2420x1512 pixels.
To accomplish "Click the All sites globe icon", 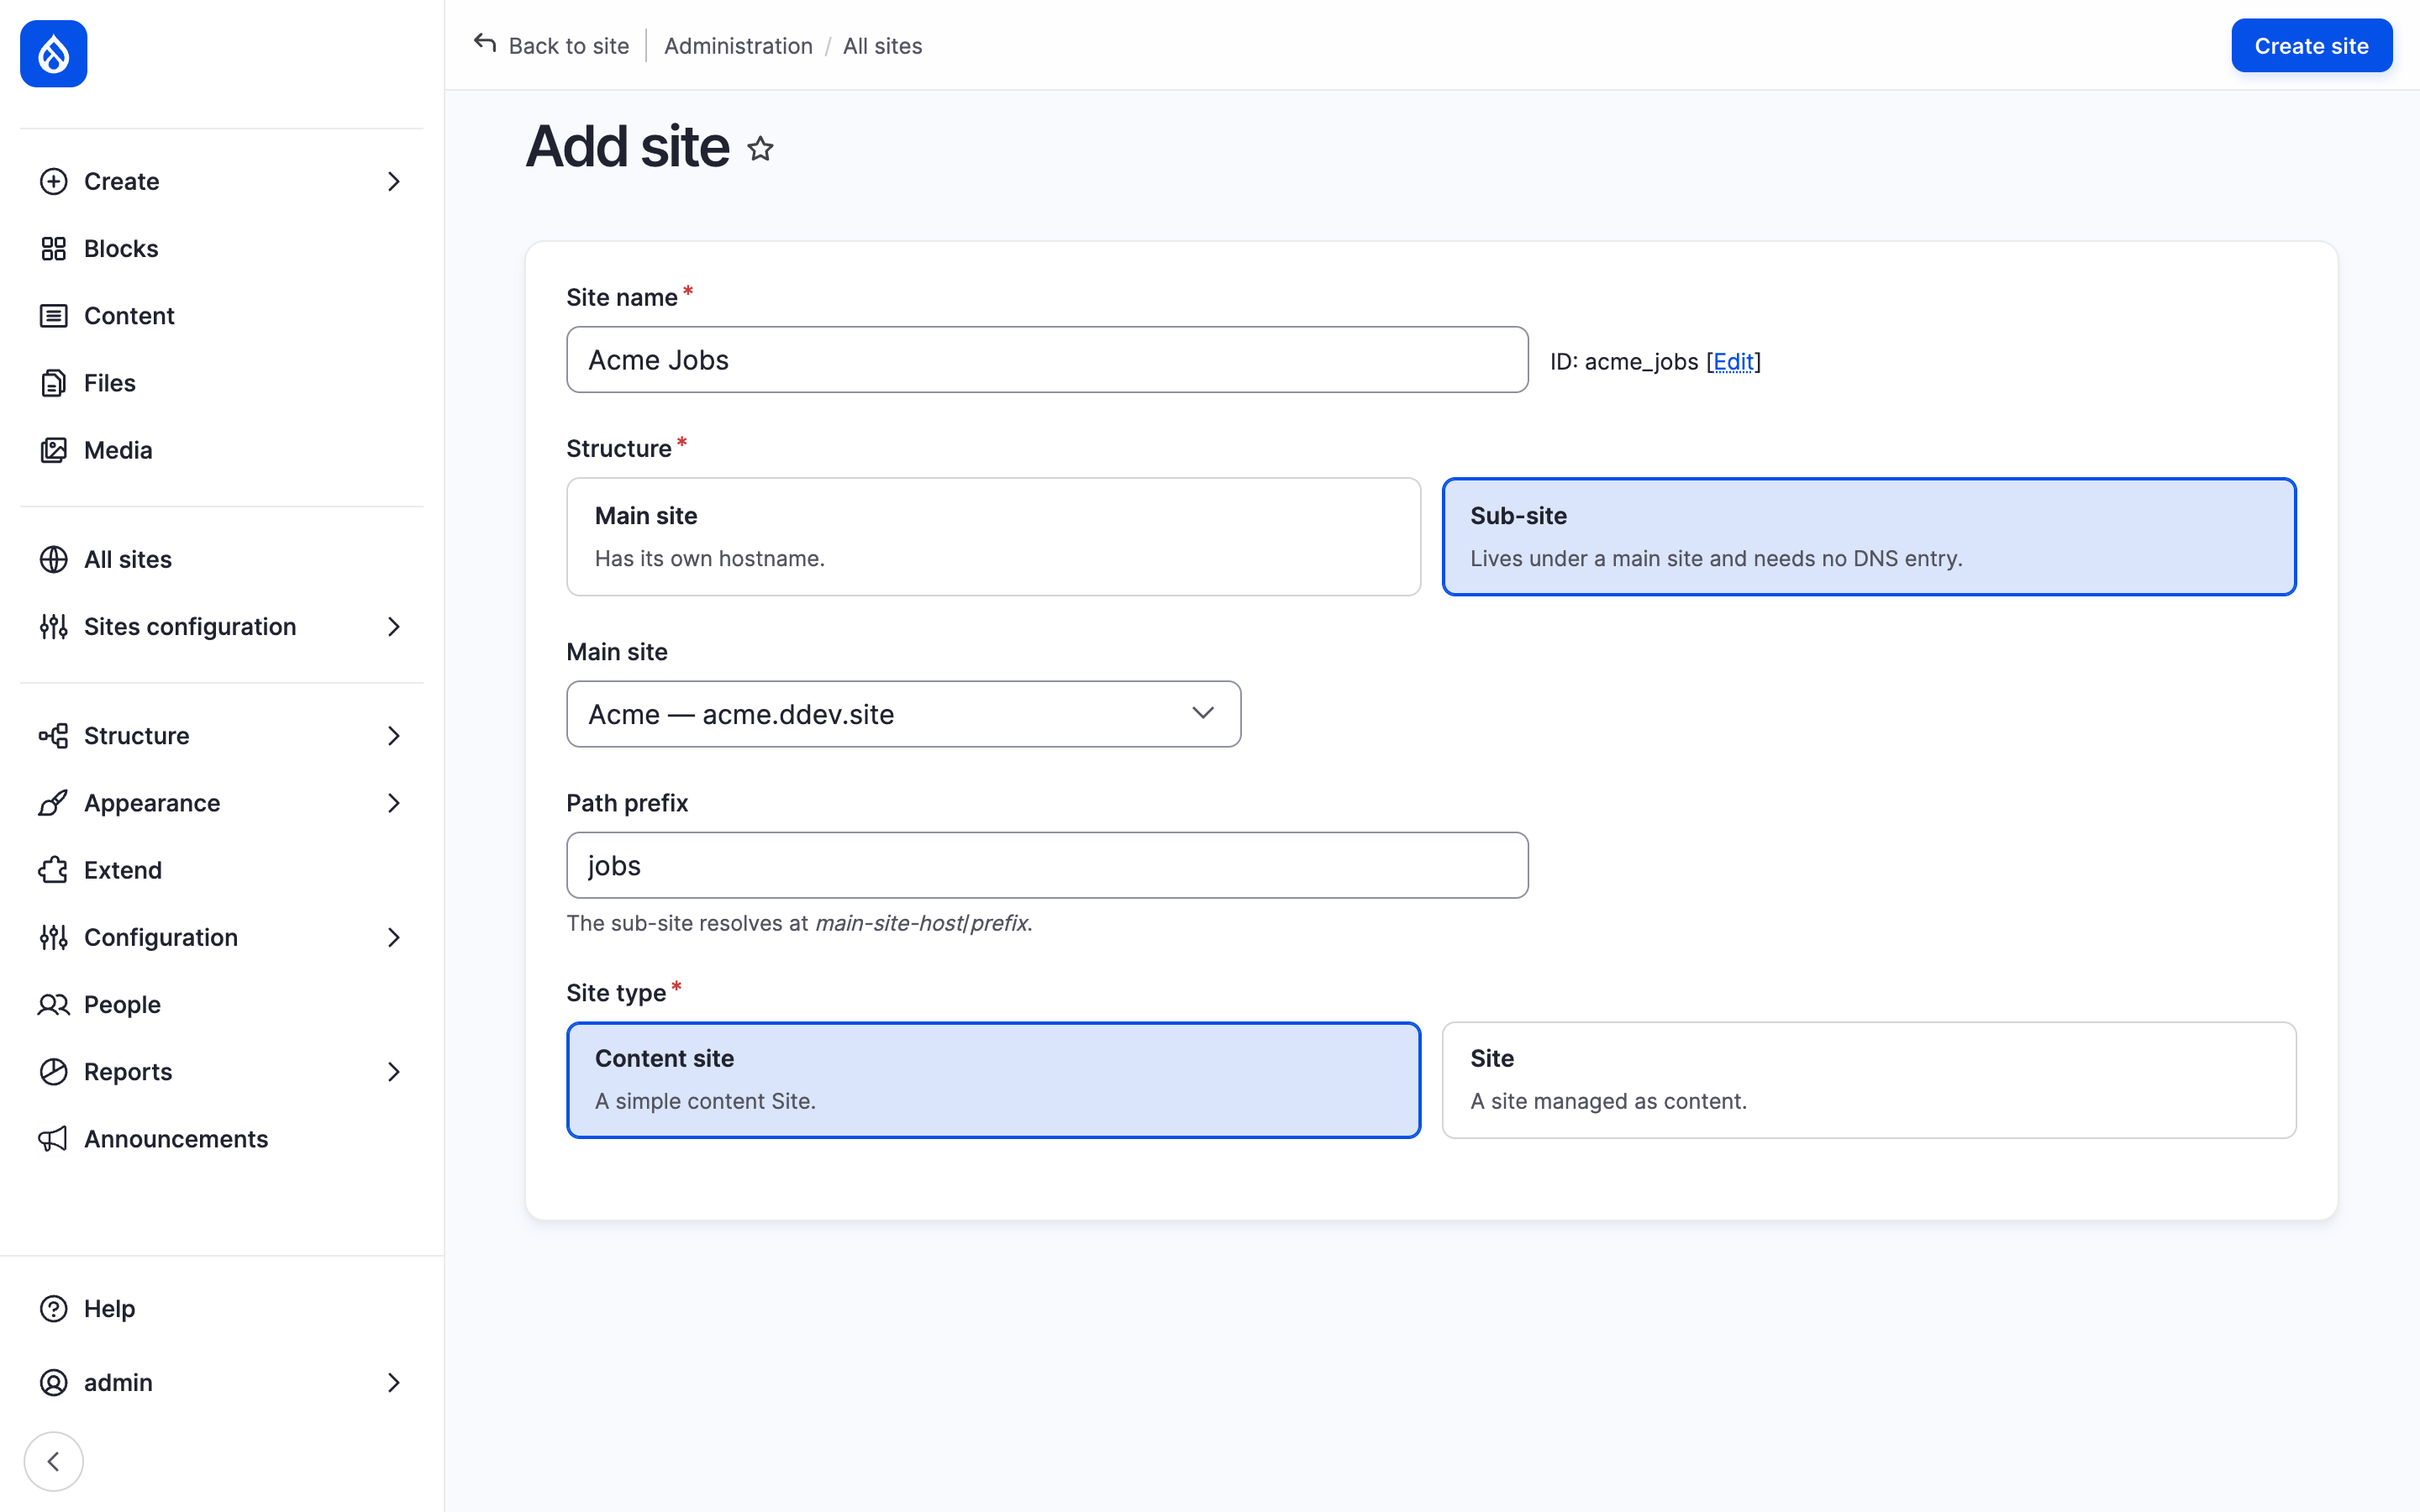I will (54, 559).
